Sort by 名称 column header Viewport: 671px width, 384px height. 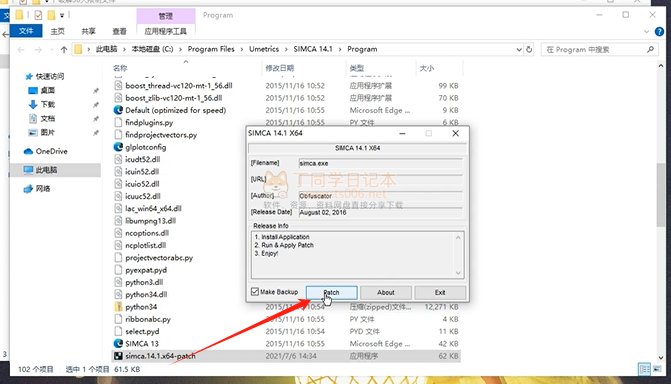(120, 68)
